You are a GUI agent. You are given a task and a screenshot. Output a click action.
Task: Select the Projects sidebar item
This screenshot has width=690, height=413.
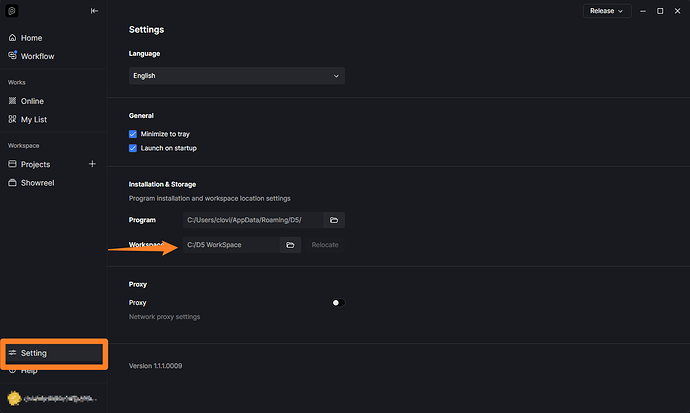coord(36,164)
